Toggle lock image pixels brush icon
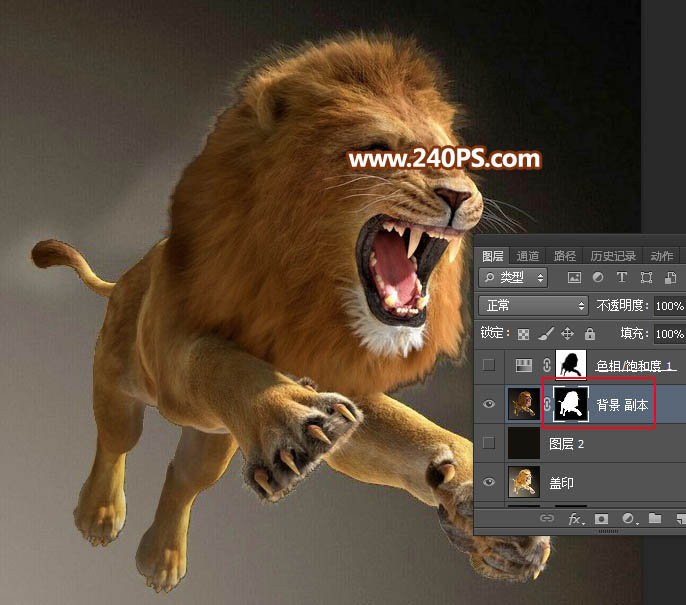This screenshot has width=686, height=605. (546, 334)
